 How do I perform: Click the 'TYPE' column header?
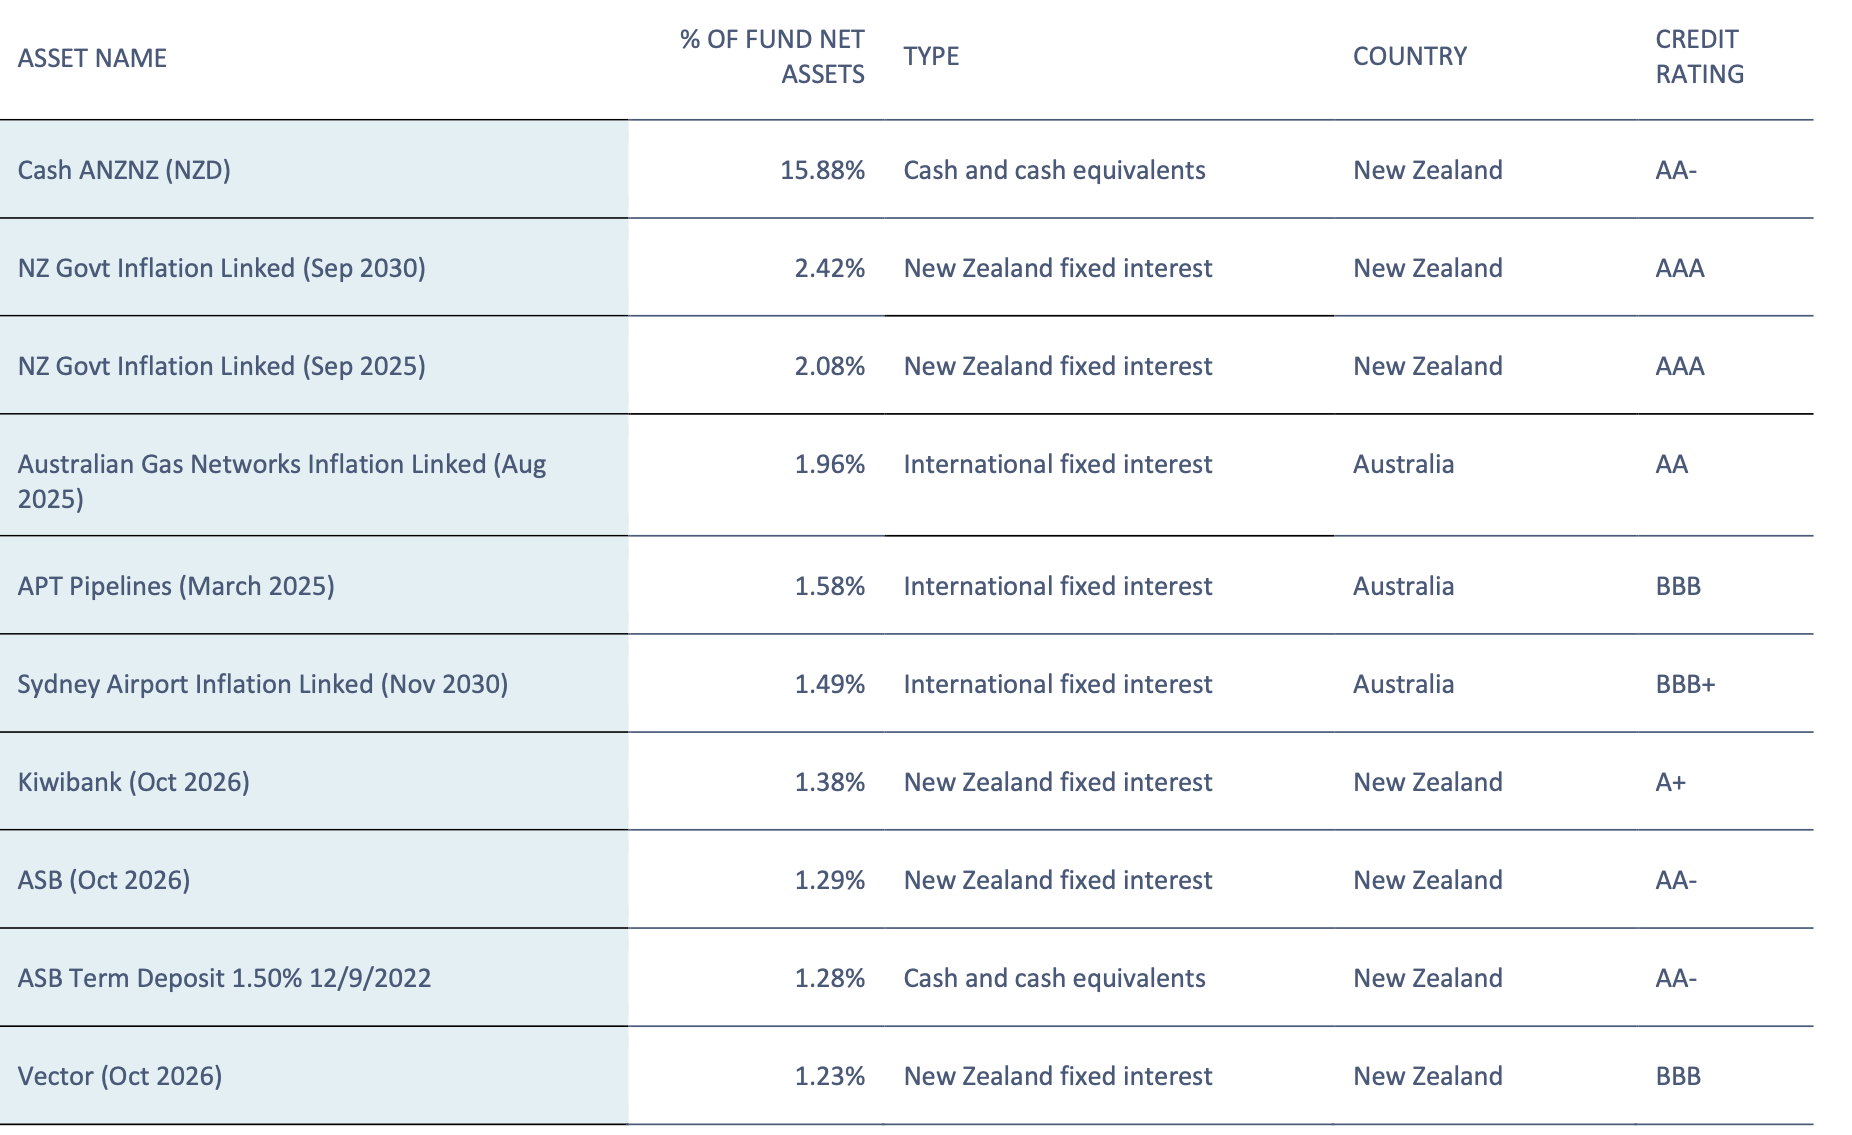tap(931, 56)
